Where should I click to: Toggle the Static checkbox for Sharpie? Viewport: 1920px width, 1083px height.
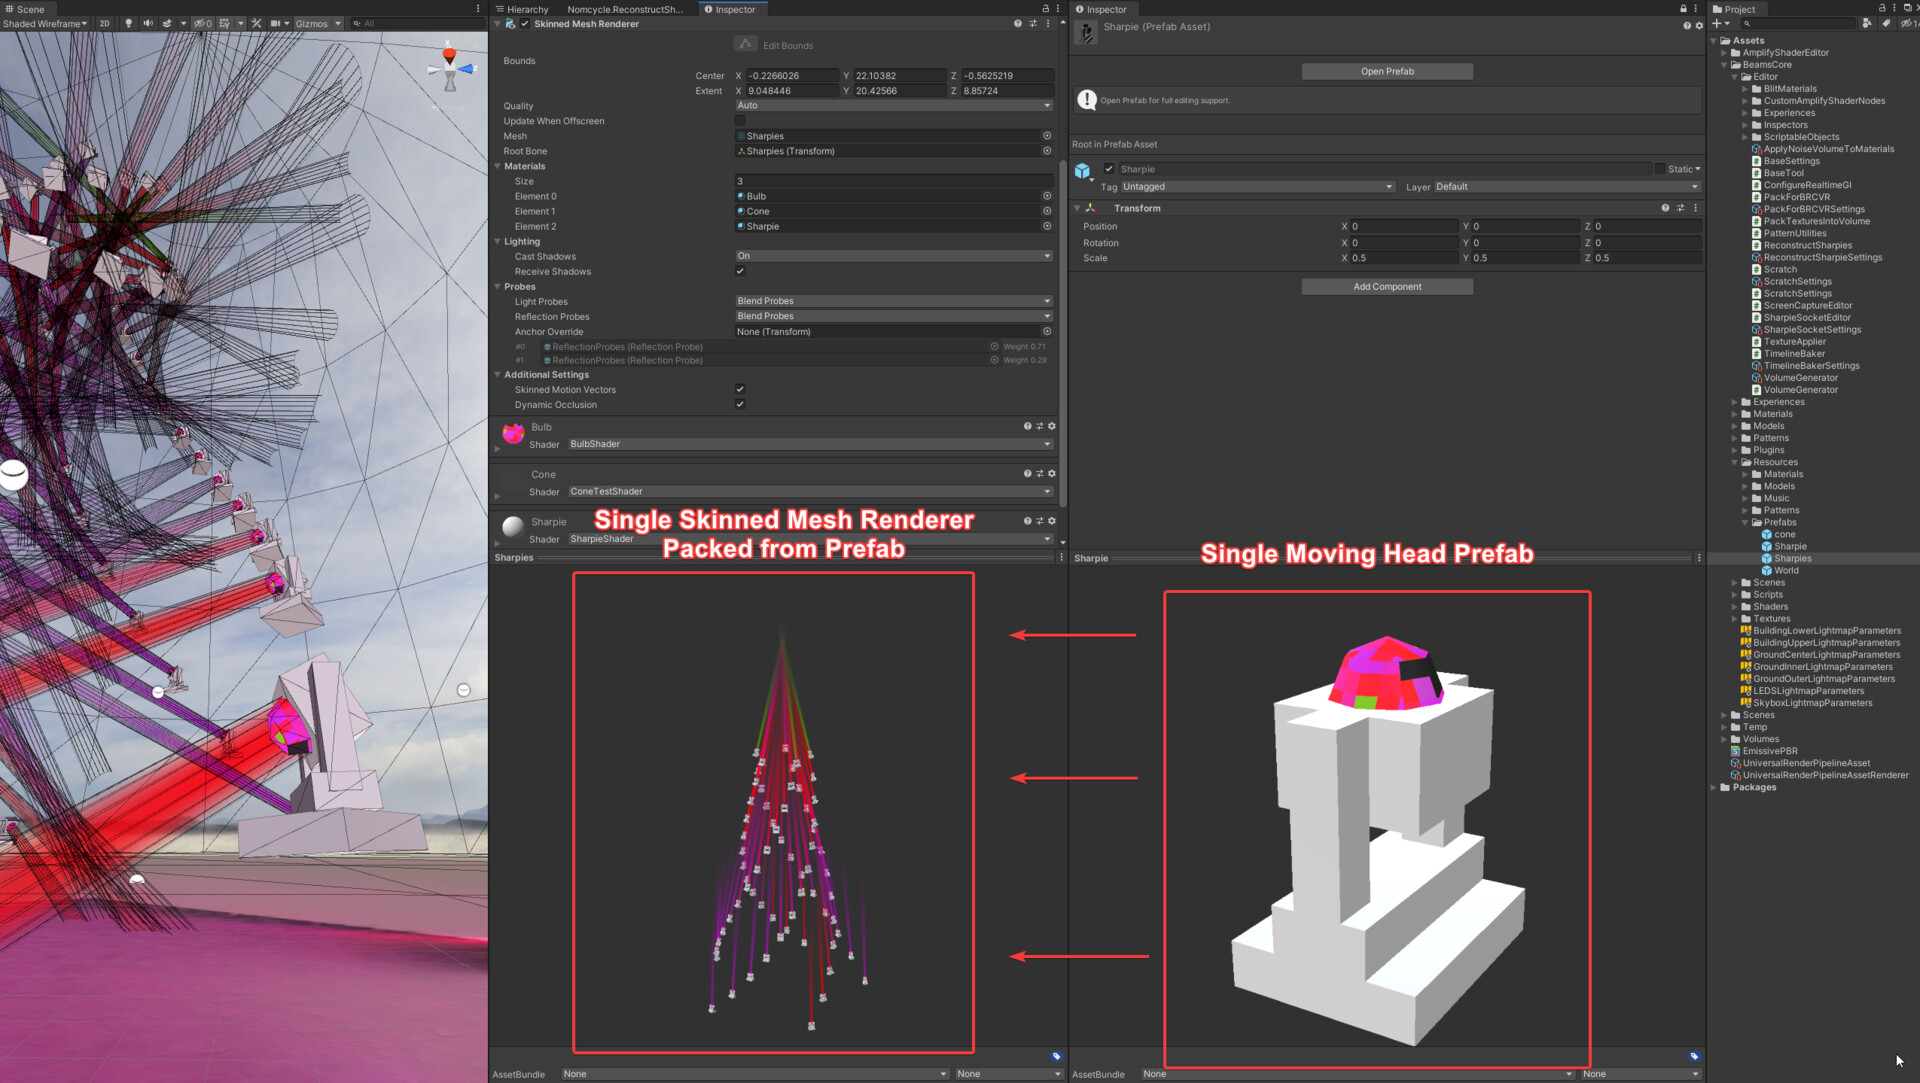(x=1659, y=169)
